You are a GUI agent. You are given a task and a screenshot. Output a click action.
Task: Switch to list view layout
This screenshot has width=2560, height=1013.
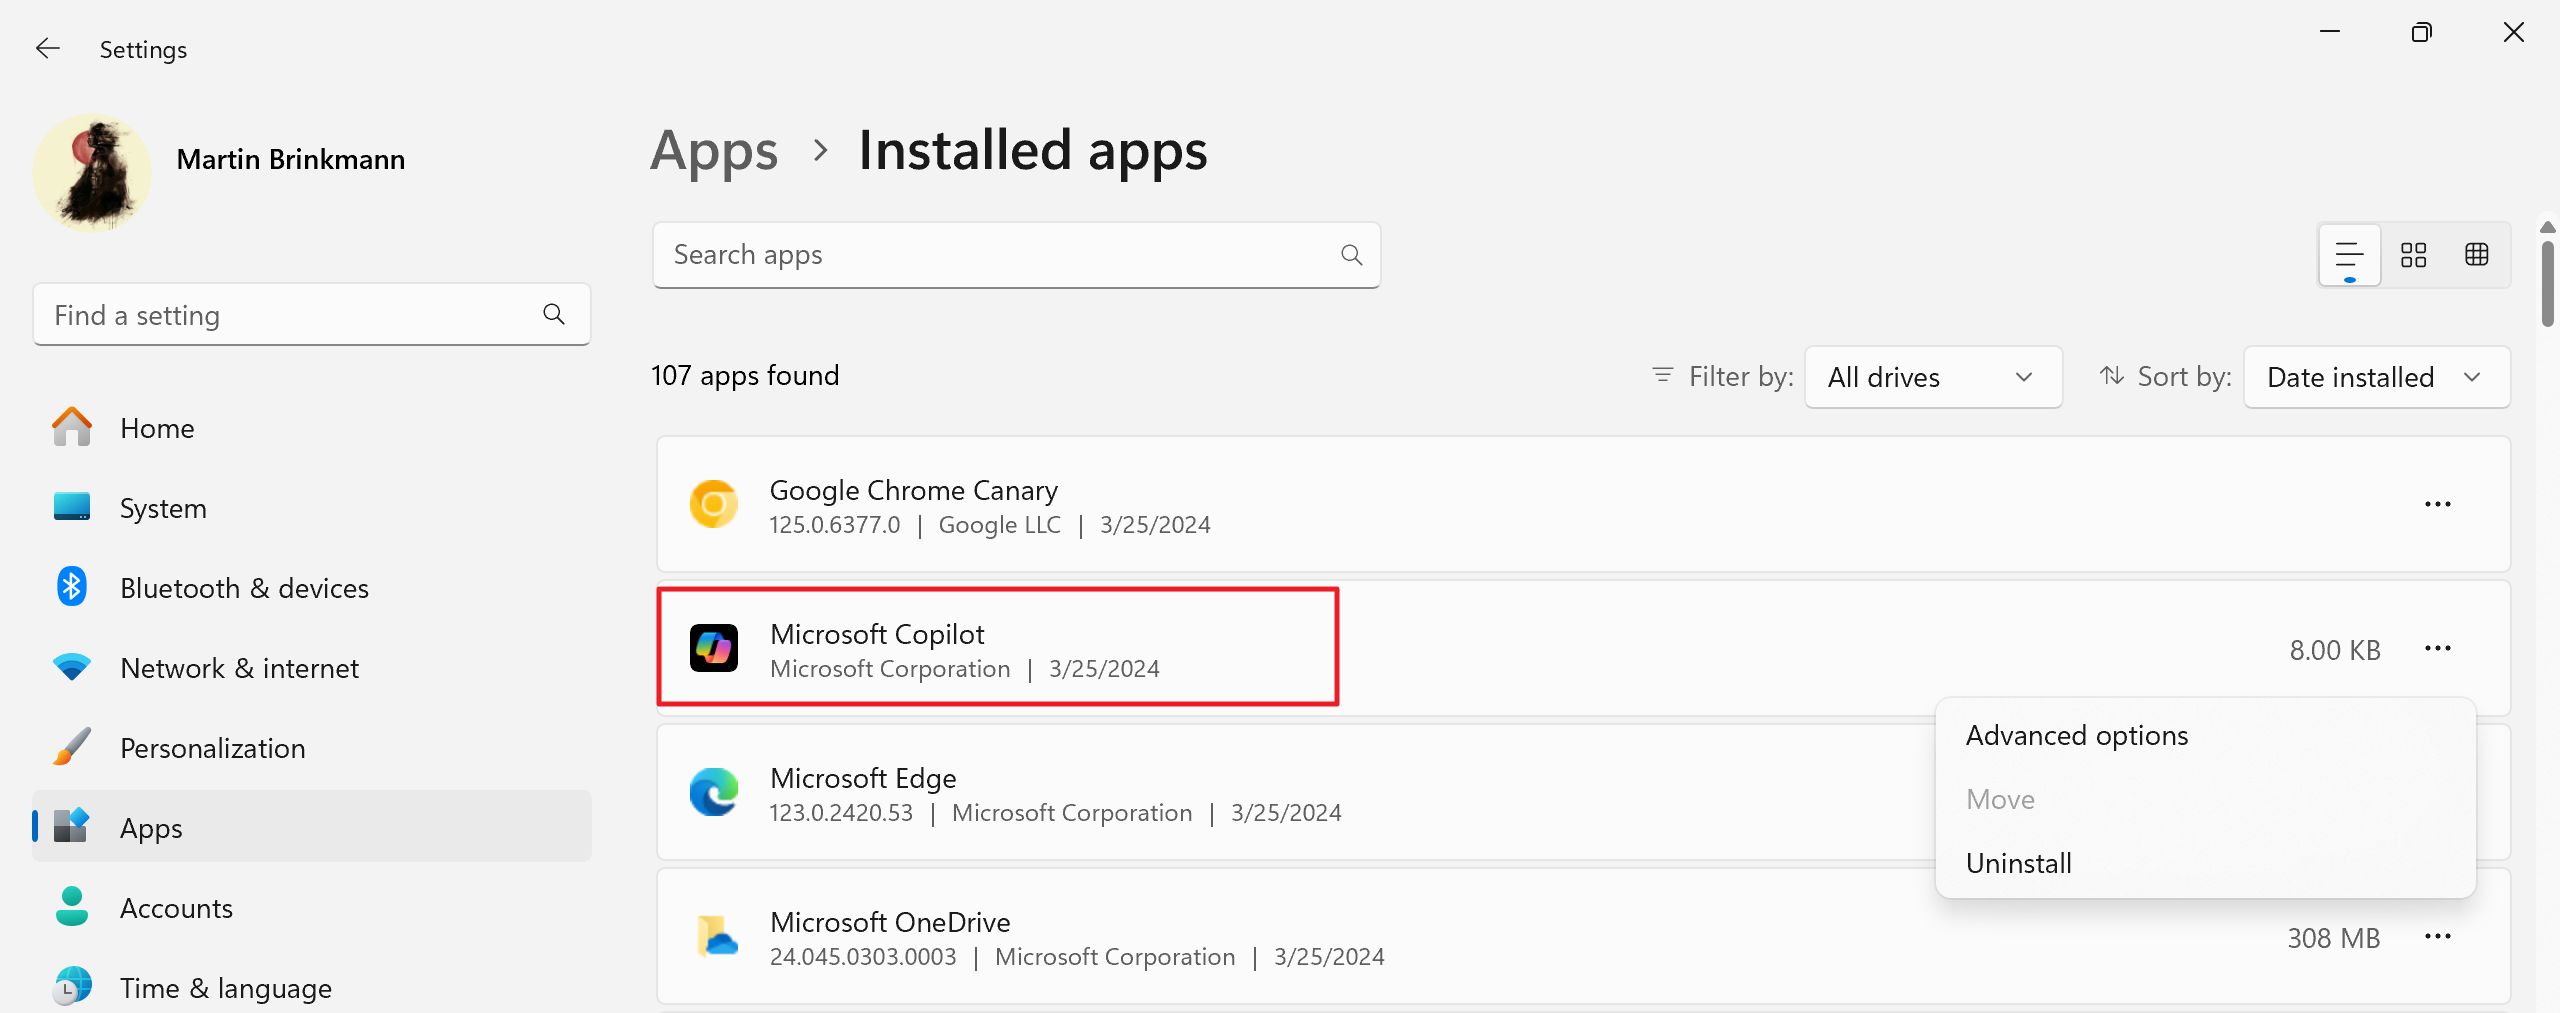(x=2349, y=255)
